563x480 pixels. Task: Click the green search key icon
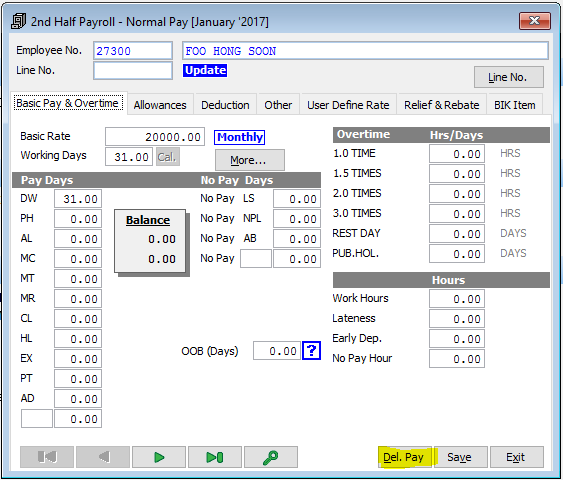271,457
